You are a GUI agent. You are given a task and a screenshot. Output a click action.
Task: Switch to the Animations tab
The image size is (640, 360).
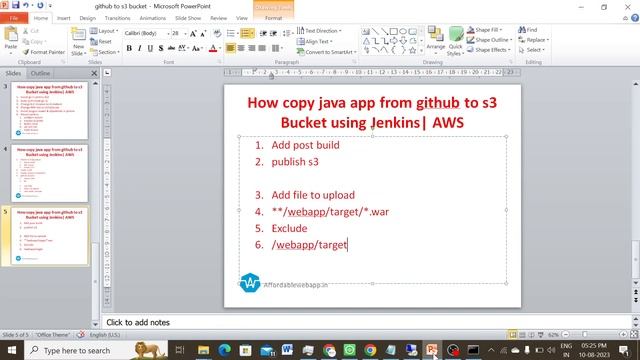click(153, 18)
